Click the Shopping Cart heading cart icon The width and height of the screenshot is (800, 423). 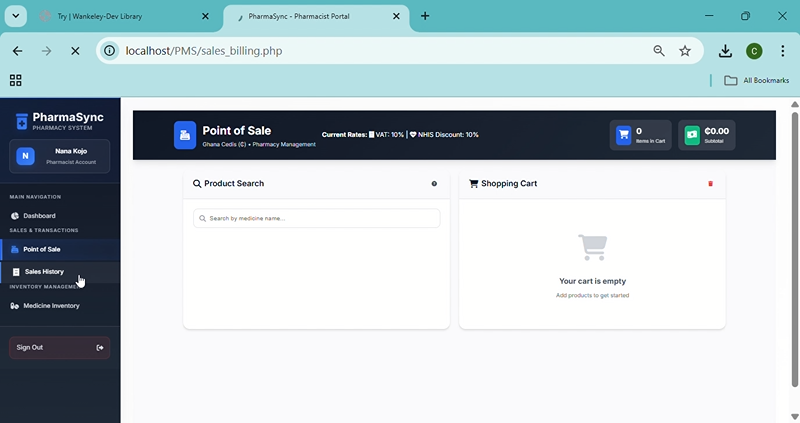tap(473, 184)
